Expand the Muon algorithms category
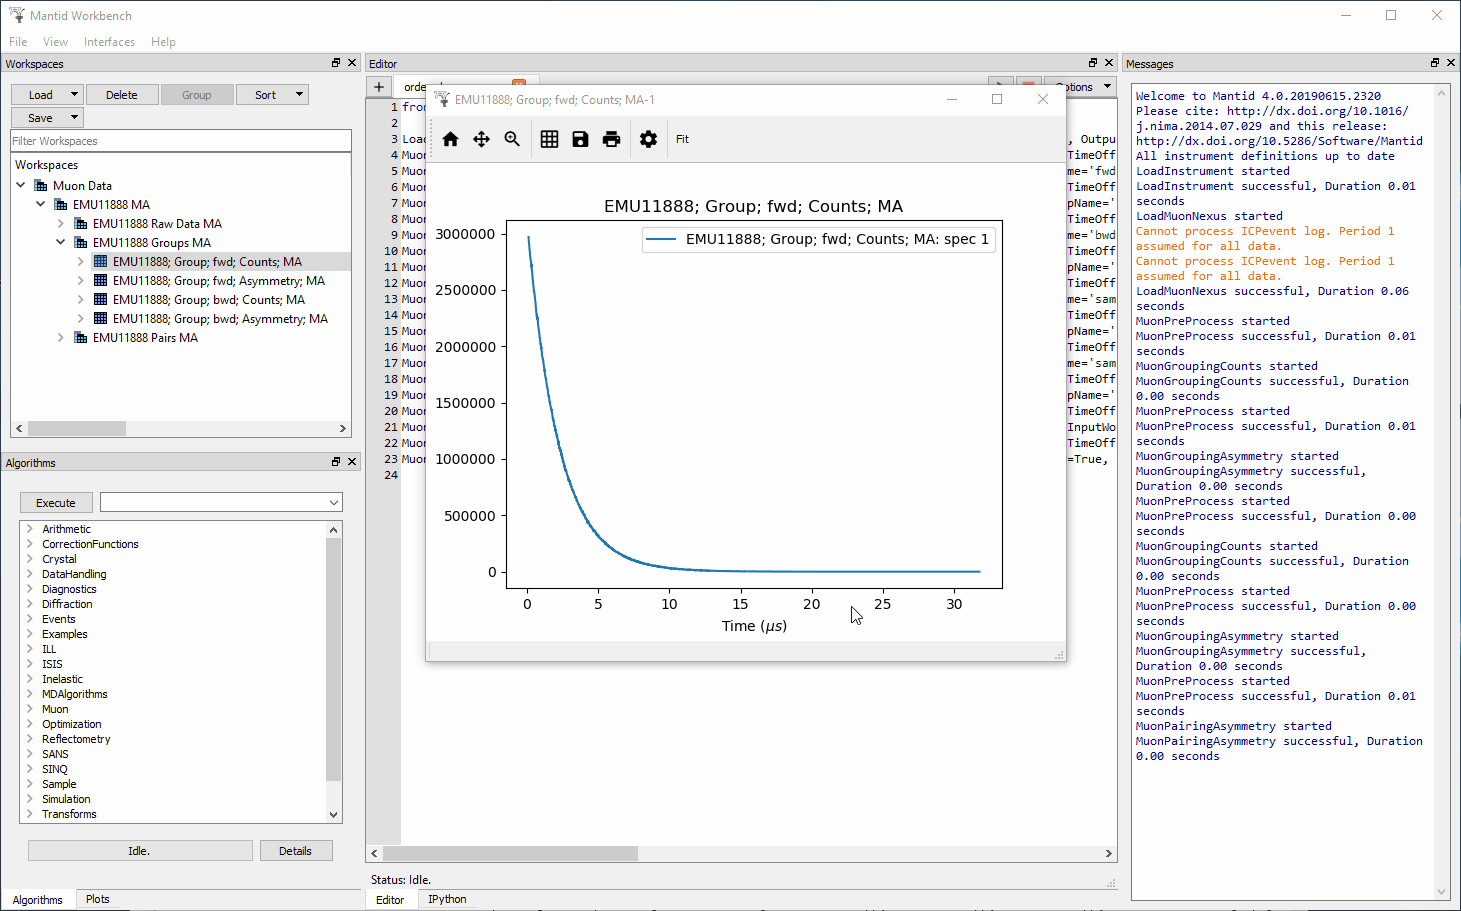The image size is (1461, 911). click(30, 709)
